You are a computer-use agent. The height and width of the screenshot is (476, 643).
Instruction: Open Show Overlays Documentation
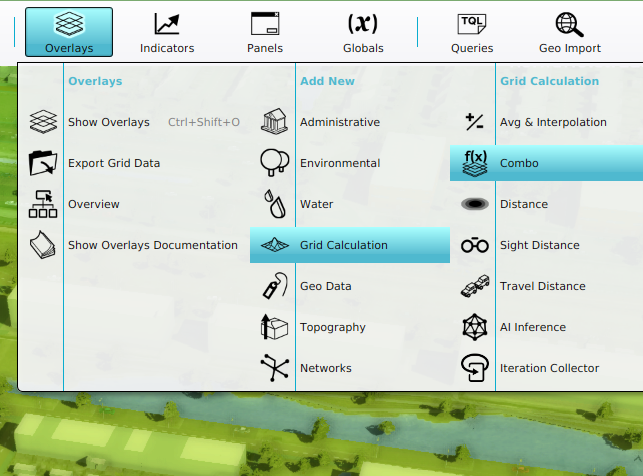[x=152, y=245]
